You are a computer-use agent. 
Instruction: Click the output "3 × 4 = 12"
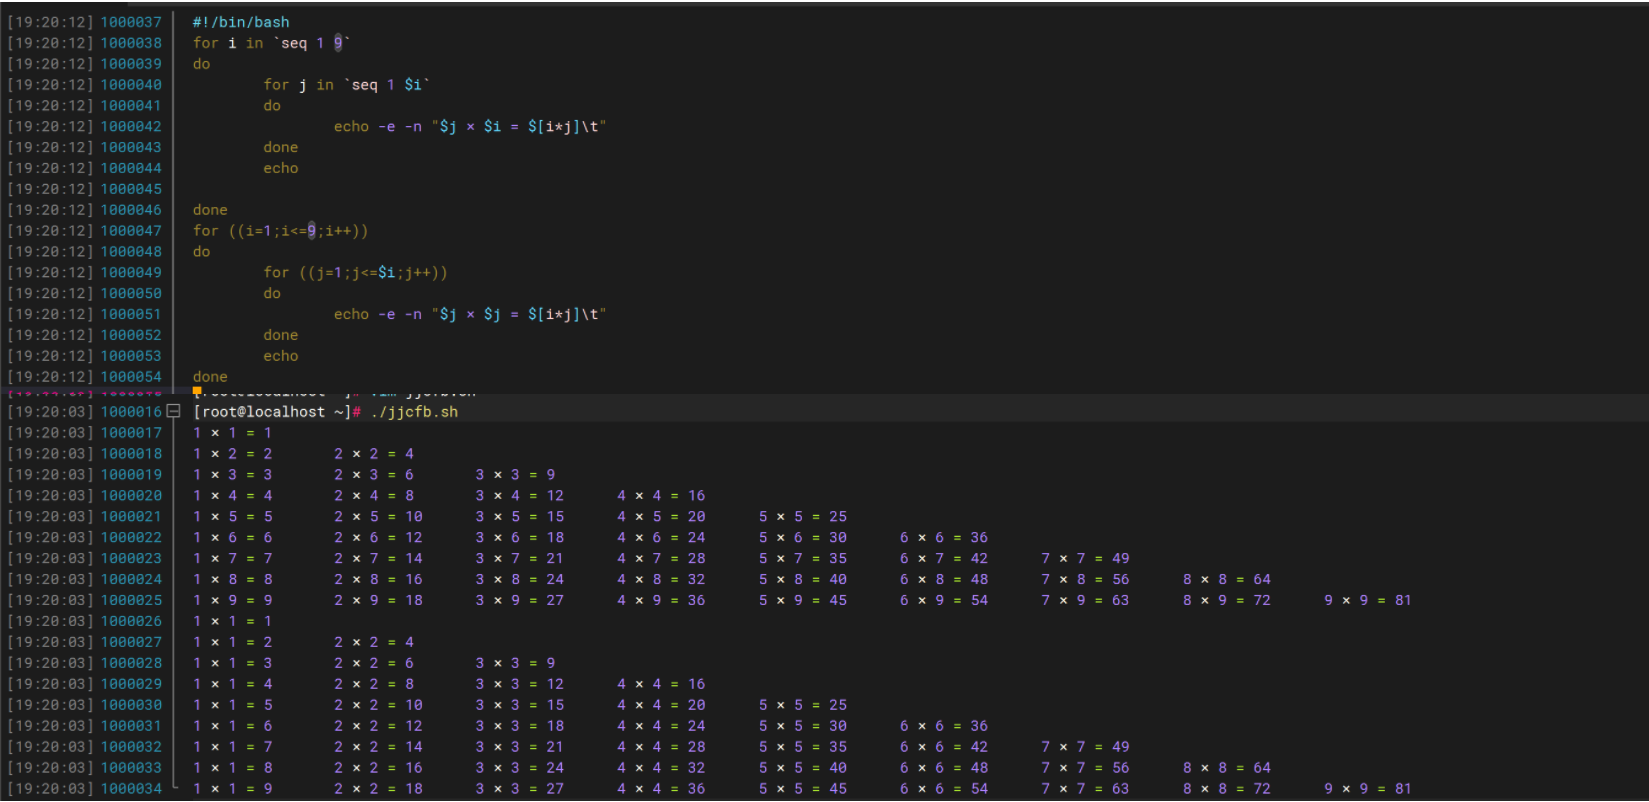click(520, 496)
